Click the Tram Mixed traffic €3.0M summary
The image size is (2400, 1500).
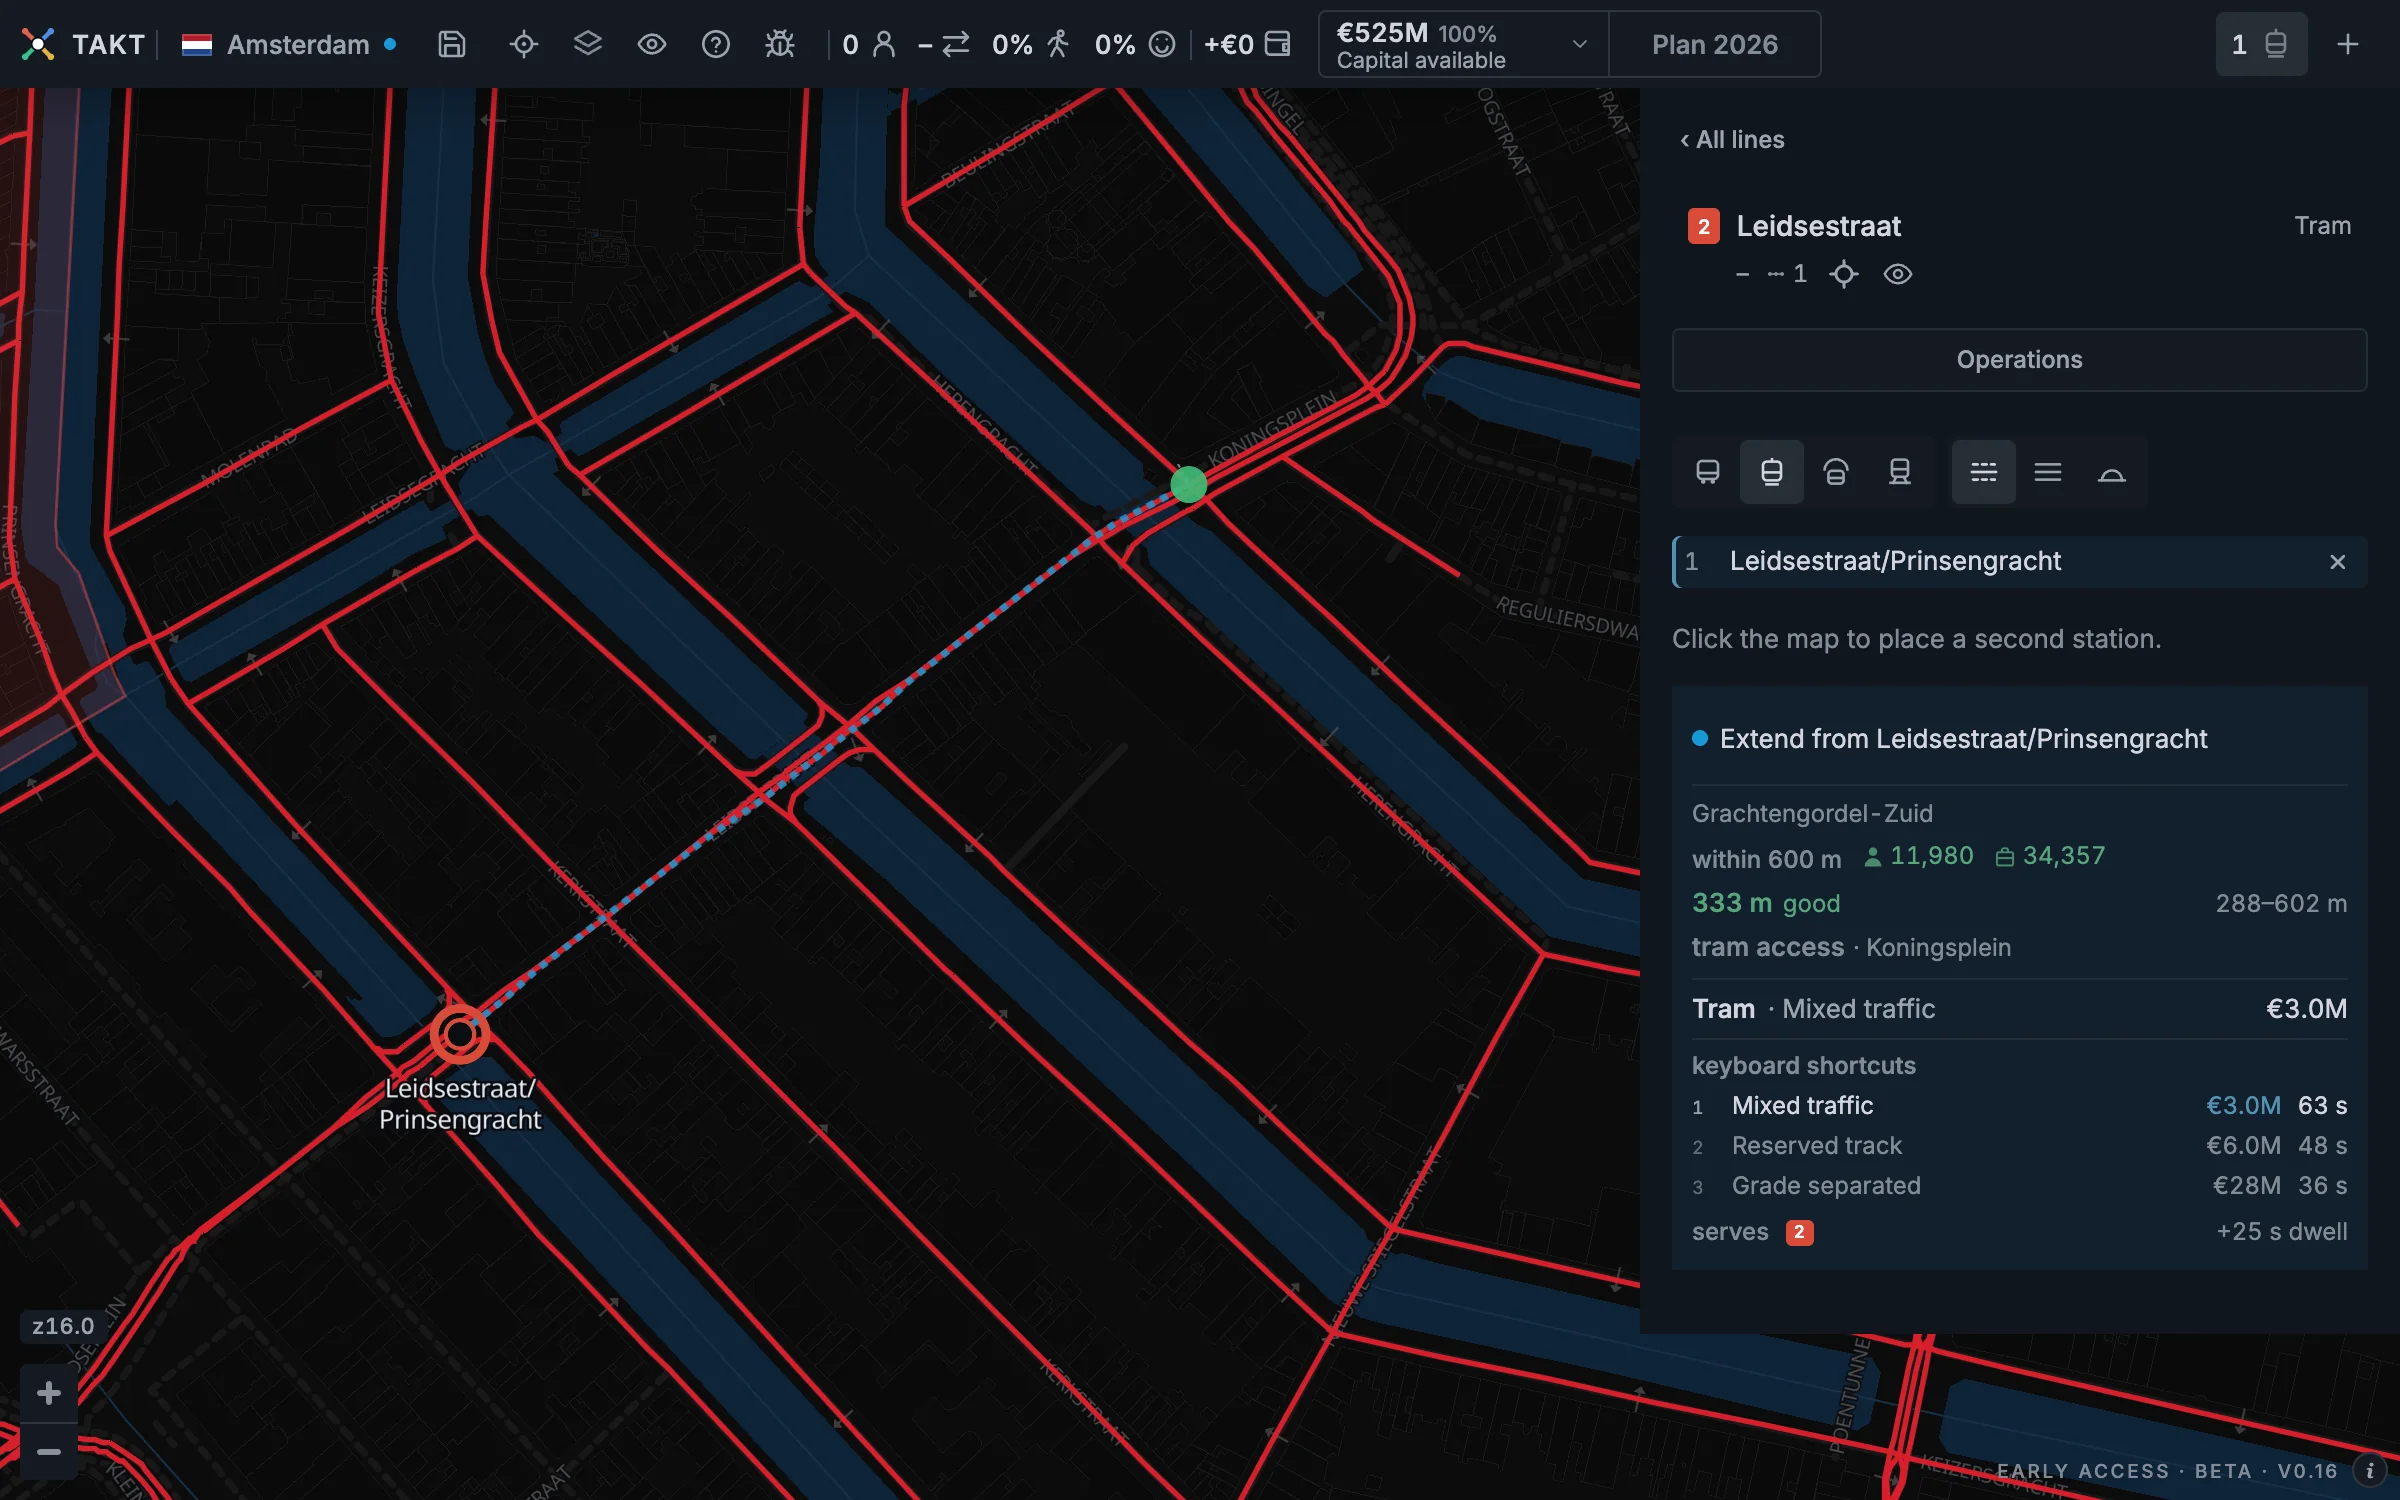tap(2019, 1009)
